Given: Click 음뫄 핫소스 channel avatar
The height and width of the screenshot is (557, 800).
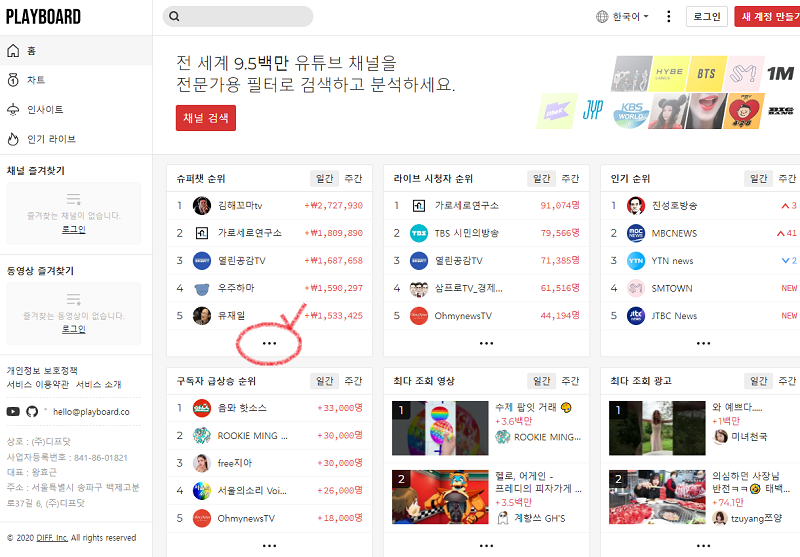Looking at the screenshot, I should tap(202, 408).
